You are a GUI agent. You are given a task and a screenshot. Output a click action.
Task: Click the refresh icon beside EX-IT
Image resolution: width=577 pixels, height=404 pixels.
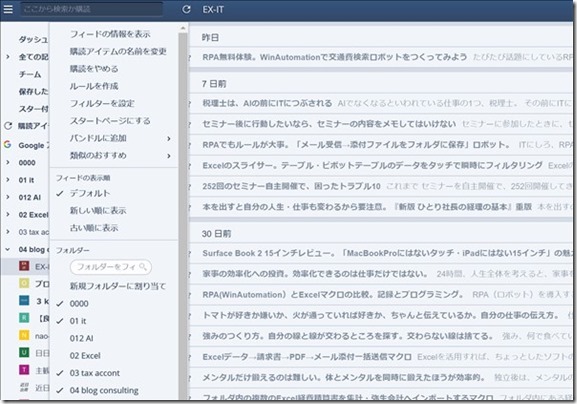tap(187, 10)
